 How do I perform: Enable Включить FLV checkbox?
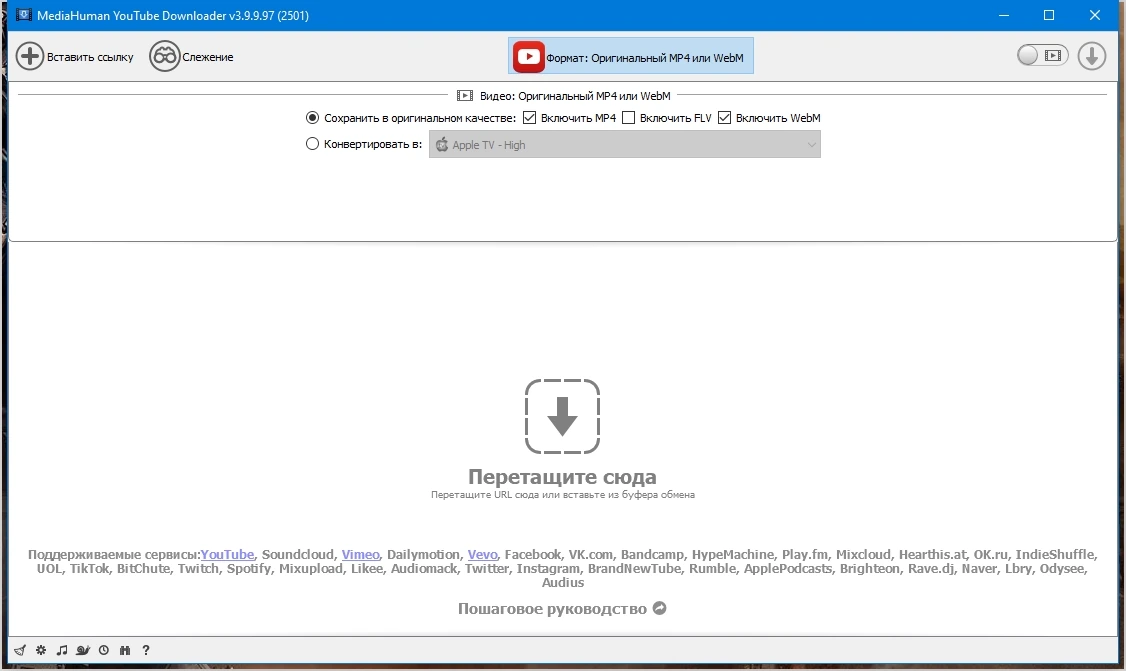pos(628,118)
